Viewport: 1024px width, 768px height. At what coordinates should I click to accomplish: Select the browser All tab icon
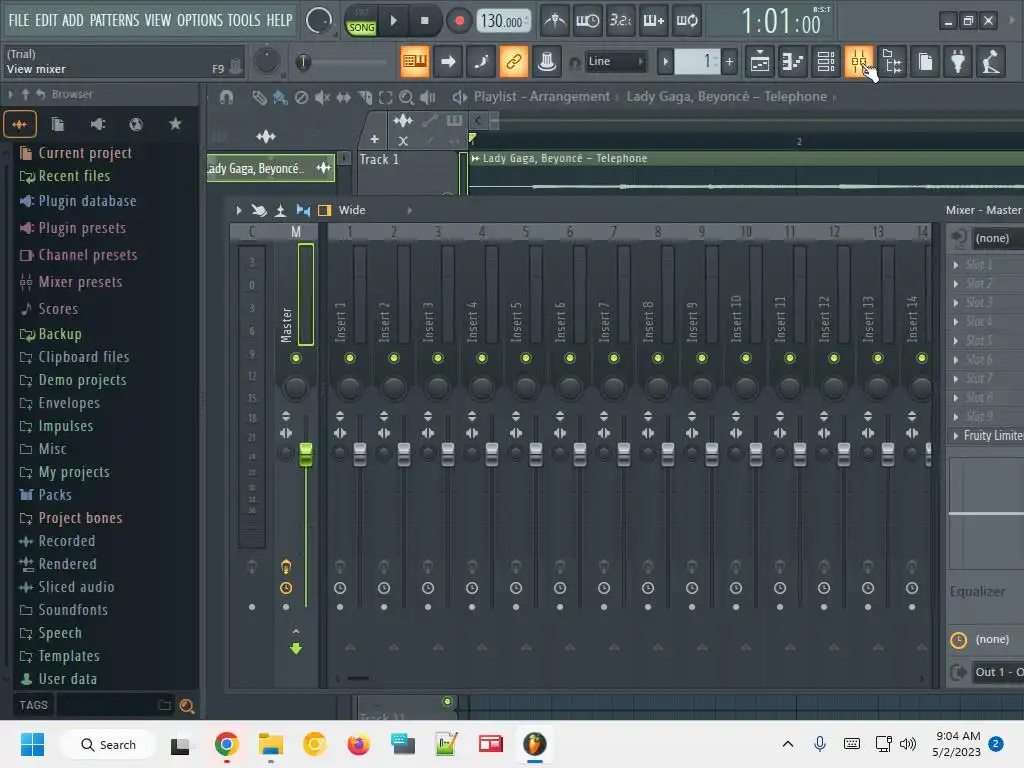click(20, 124)
